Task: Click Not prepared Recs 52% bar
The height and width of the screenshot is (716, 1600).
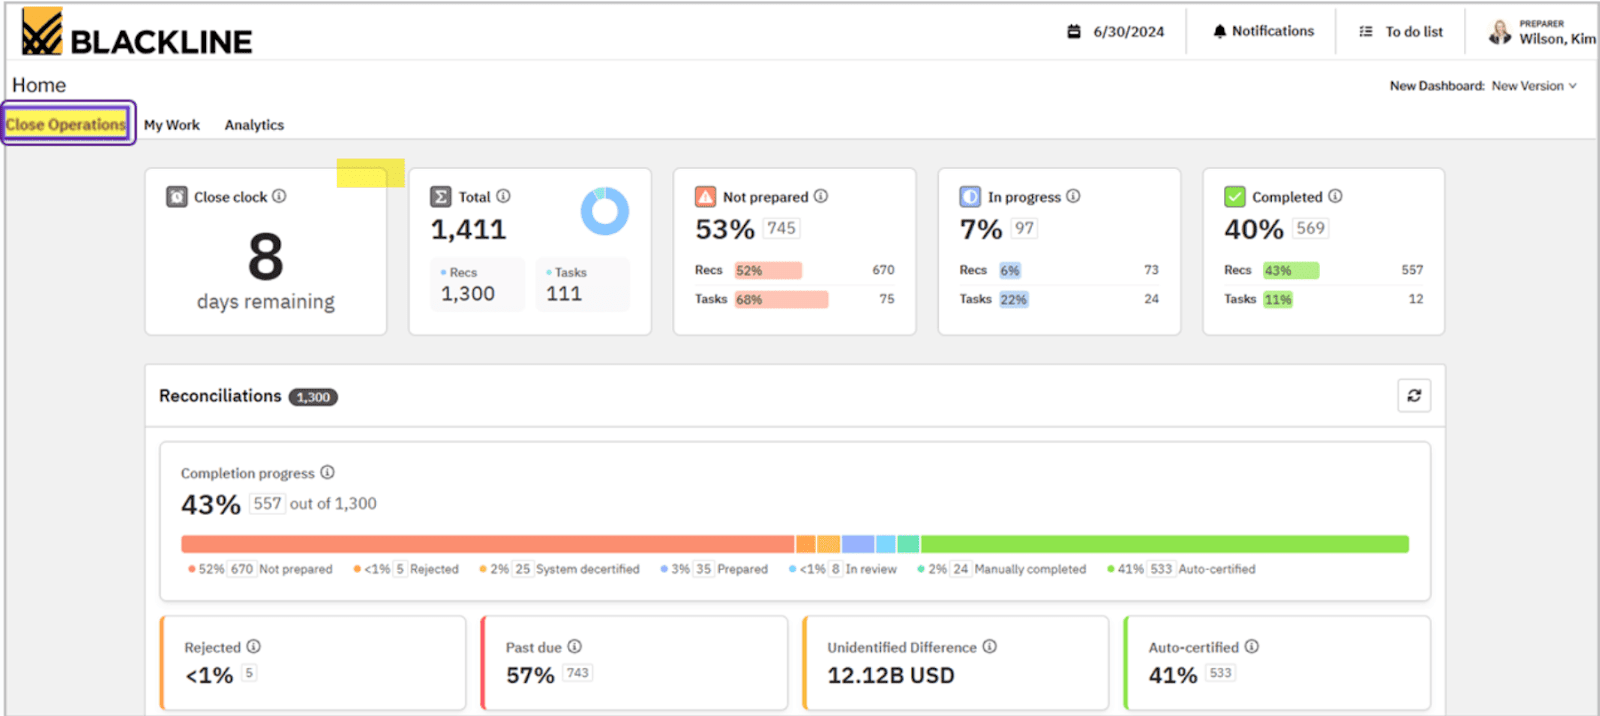Action: coord(768,270)
